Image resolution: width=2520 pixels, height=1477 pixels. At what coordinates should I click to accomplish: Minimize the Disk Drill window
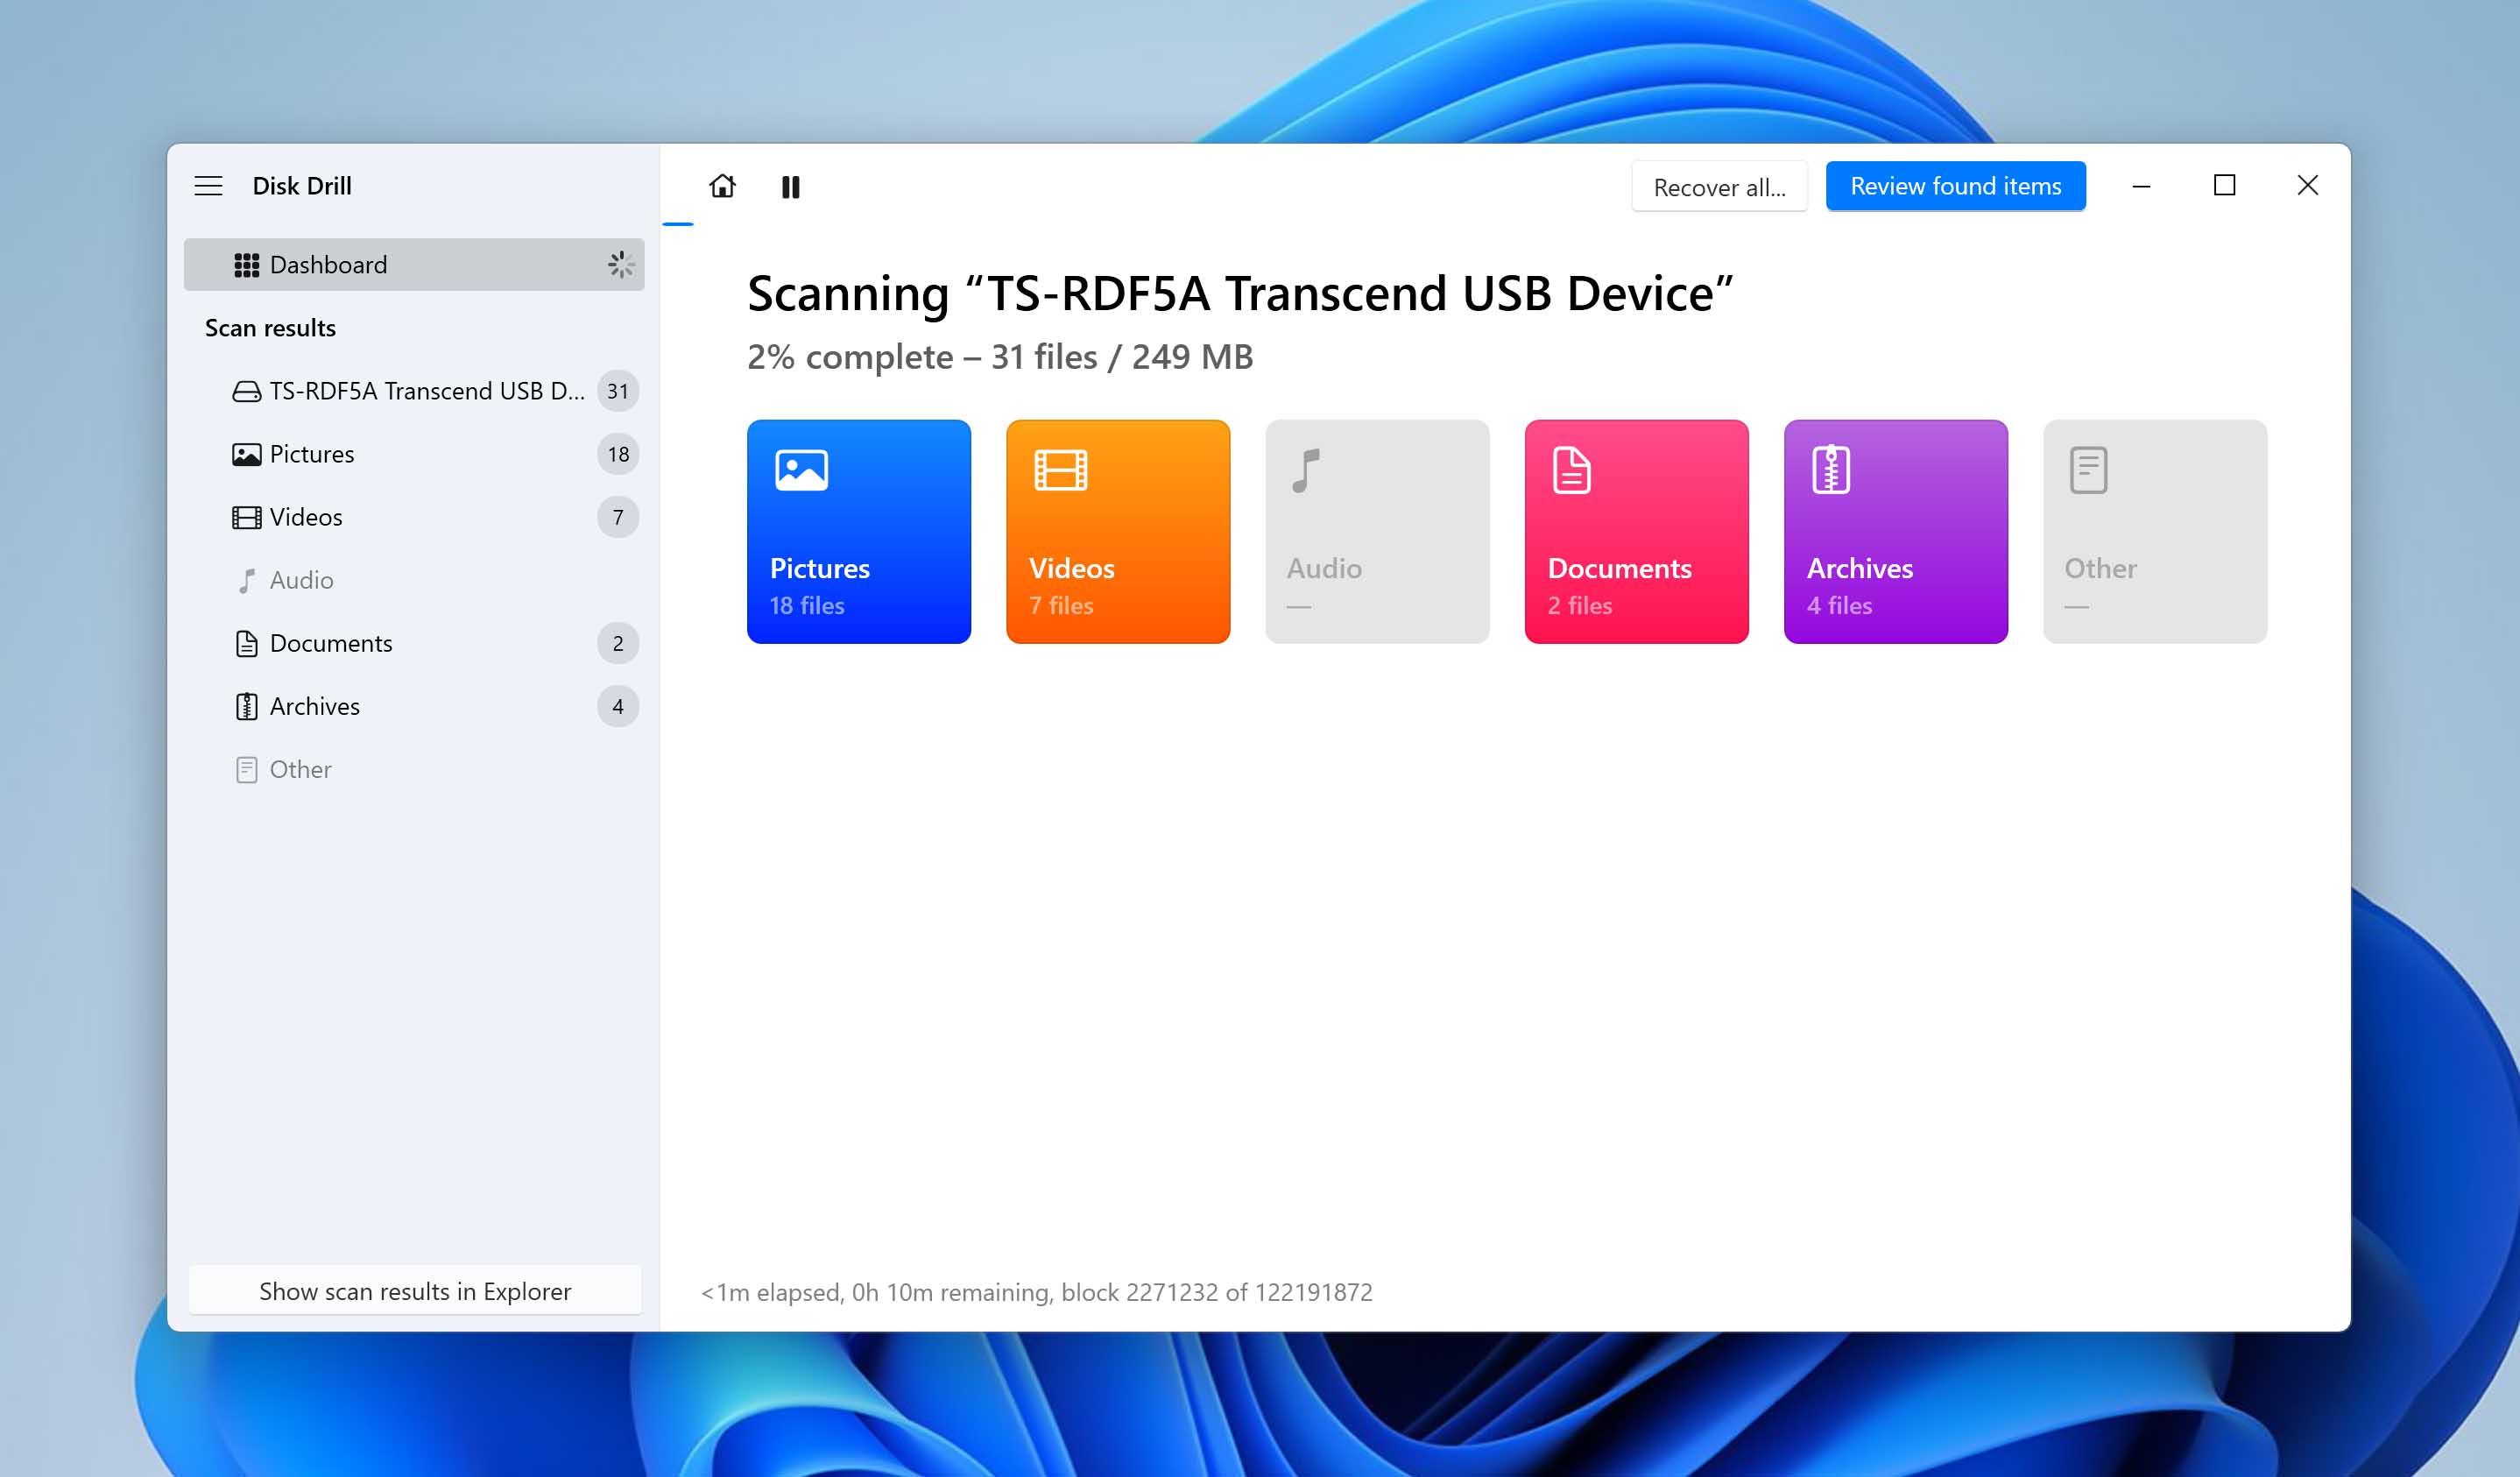coord(2141,186)
